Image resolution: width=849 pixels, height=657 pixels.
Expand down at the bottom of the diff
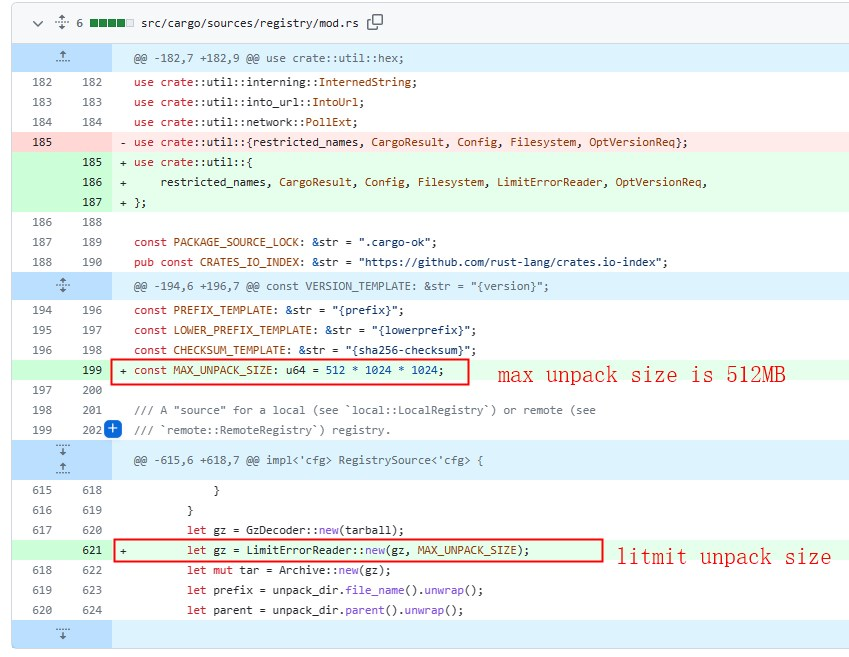click(62, 633)
